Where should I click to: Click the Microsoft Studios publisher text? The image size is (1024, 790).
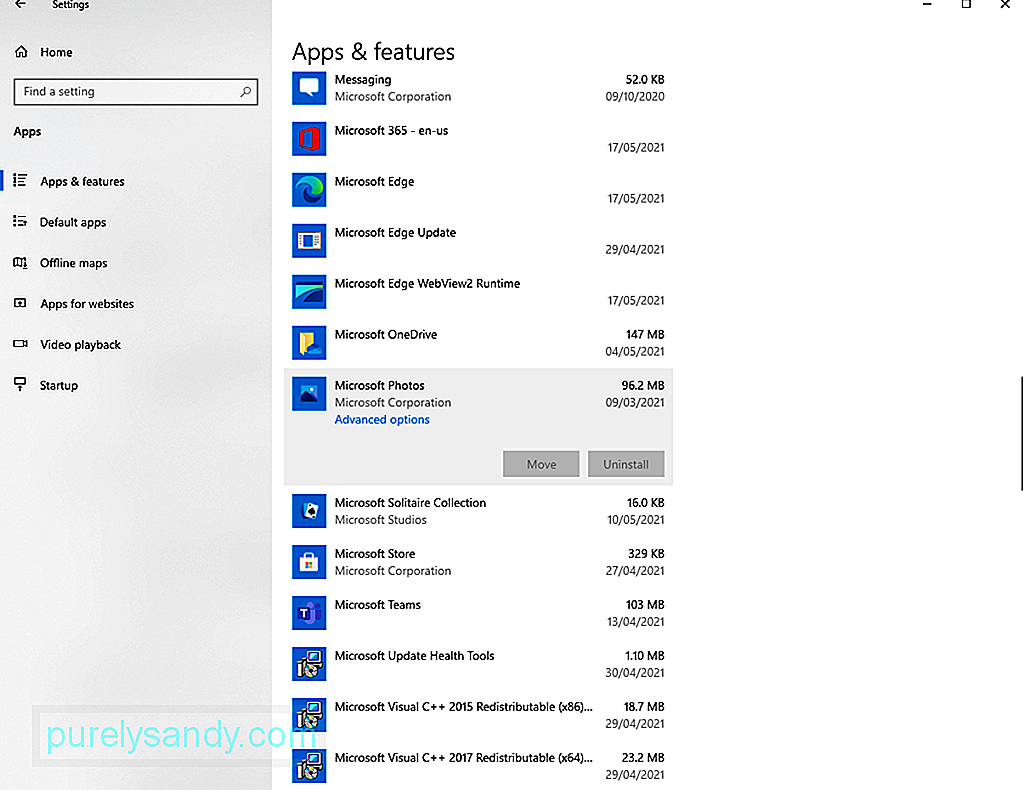point(381,520)
